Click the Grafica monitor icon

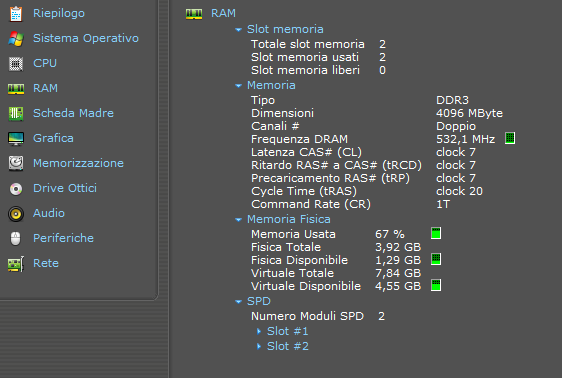(x=16, y=139)
